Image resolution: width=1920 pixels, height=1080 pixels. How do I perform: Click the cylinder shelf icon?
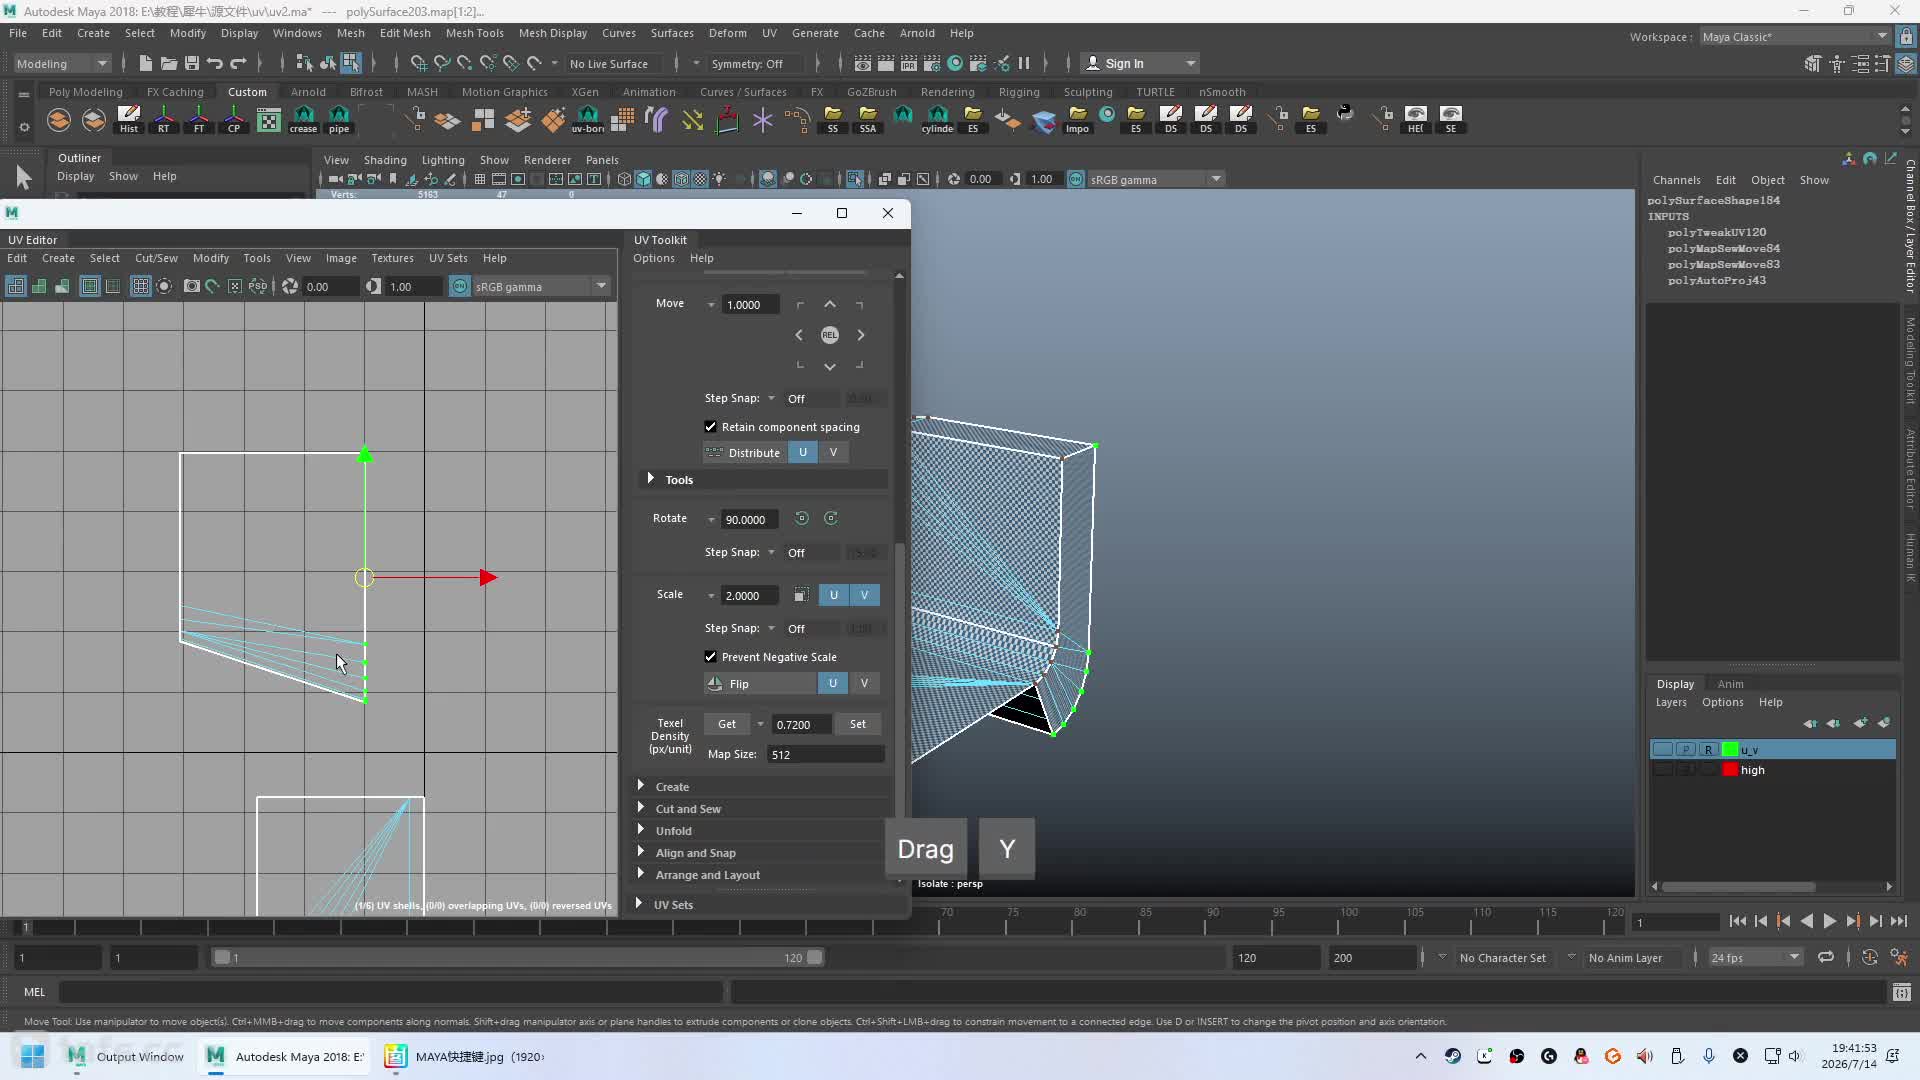click(x=938, y=119)
